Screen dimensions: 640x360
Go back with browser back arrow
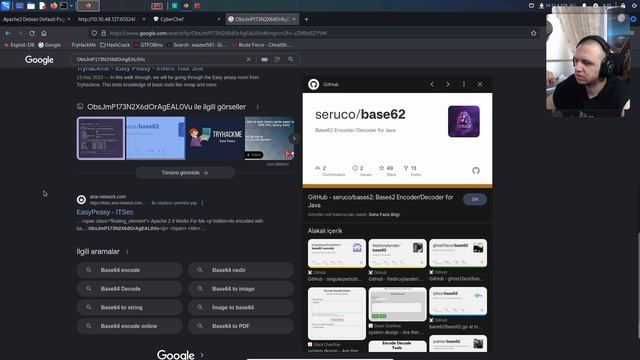tap(8, 33)
